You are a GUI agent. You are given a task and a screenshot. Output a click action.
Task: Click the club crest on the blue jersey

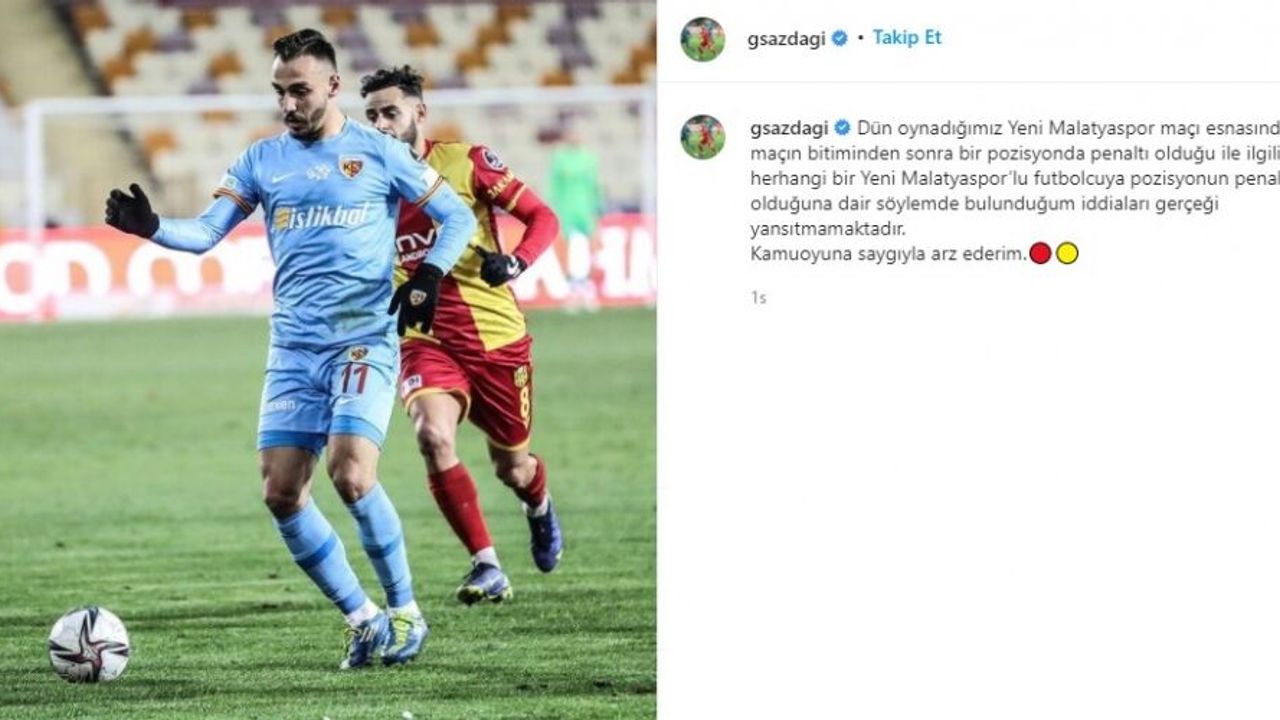pyautogui.click(x=351, y=166)
